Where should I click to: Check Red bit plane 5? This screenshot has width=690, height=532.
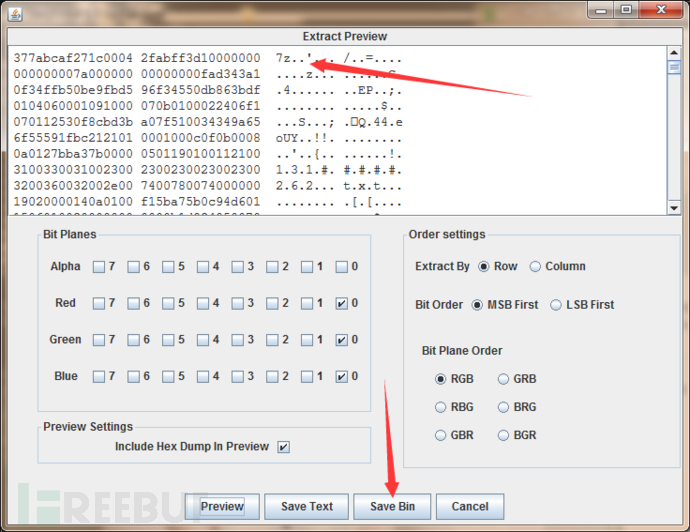[x=168, y=303]
